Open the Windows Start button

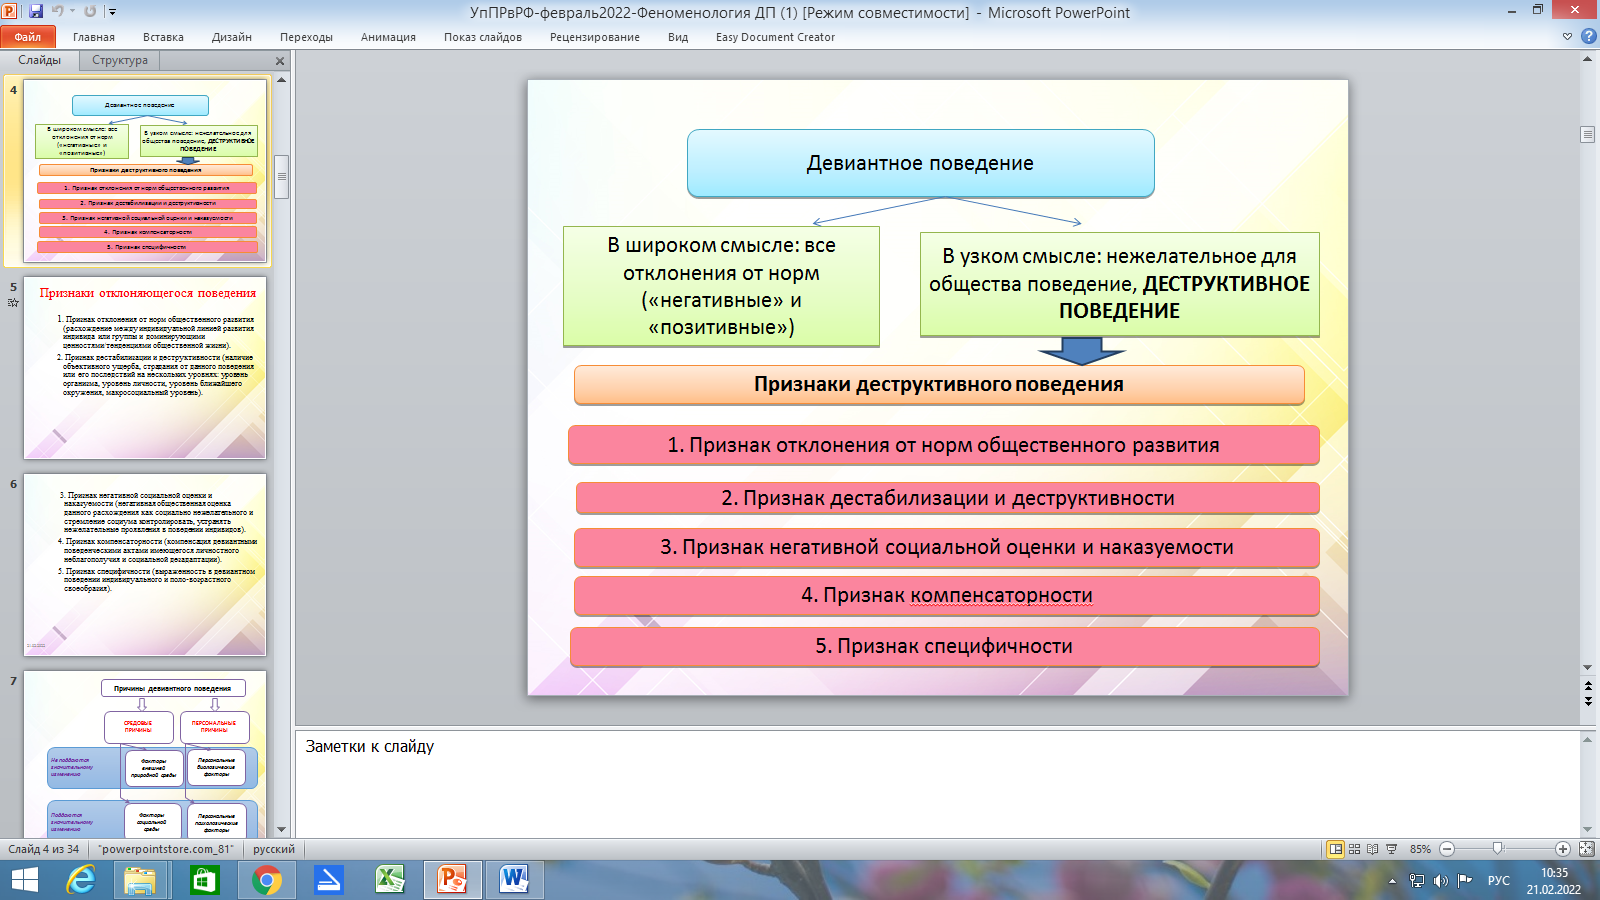[x=23, y=880]
